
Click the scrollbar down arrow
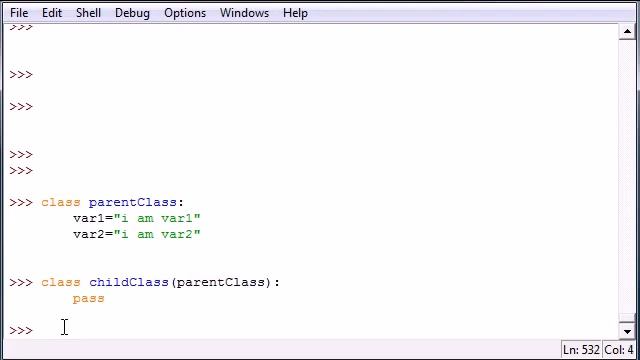pyautogui.click(x=627, y=331)
